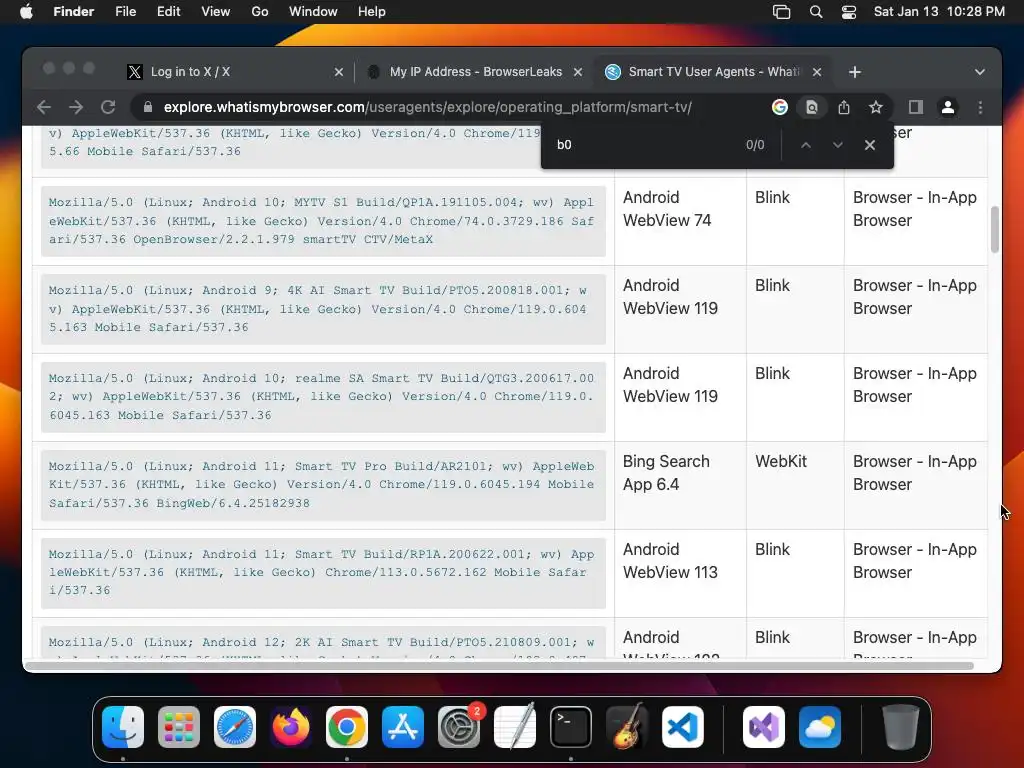Image resolution: width=1024 pixels, height=768 pixels.
Task: View site information lock icon
Action: pyautogui.click(x=148, y=107)
